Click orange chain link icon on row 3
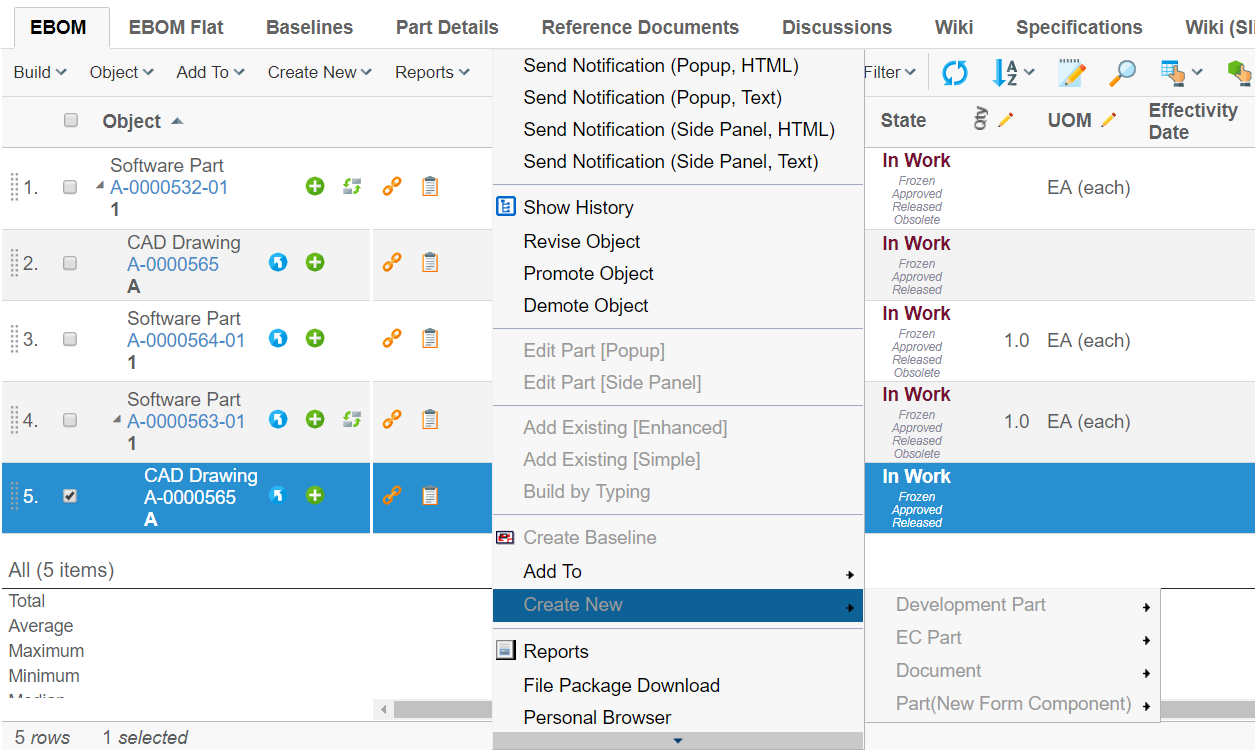The height and width of the screenshot is (750, 1255). [392, 339]
